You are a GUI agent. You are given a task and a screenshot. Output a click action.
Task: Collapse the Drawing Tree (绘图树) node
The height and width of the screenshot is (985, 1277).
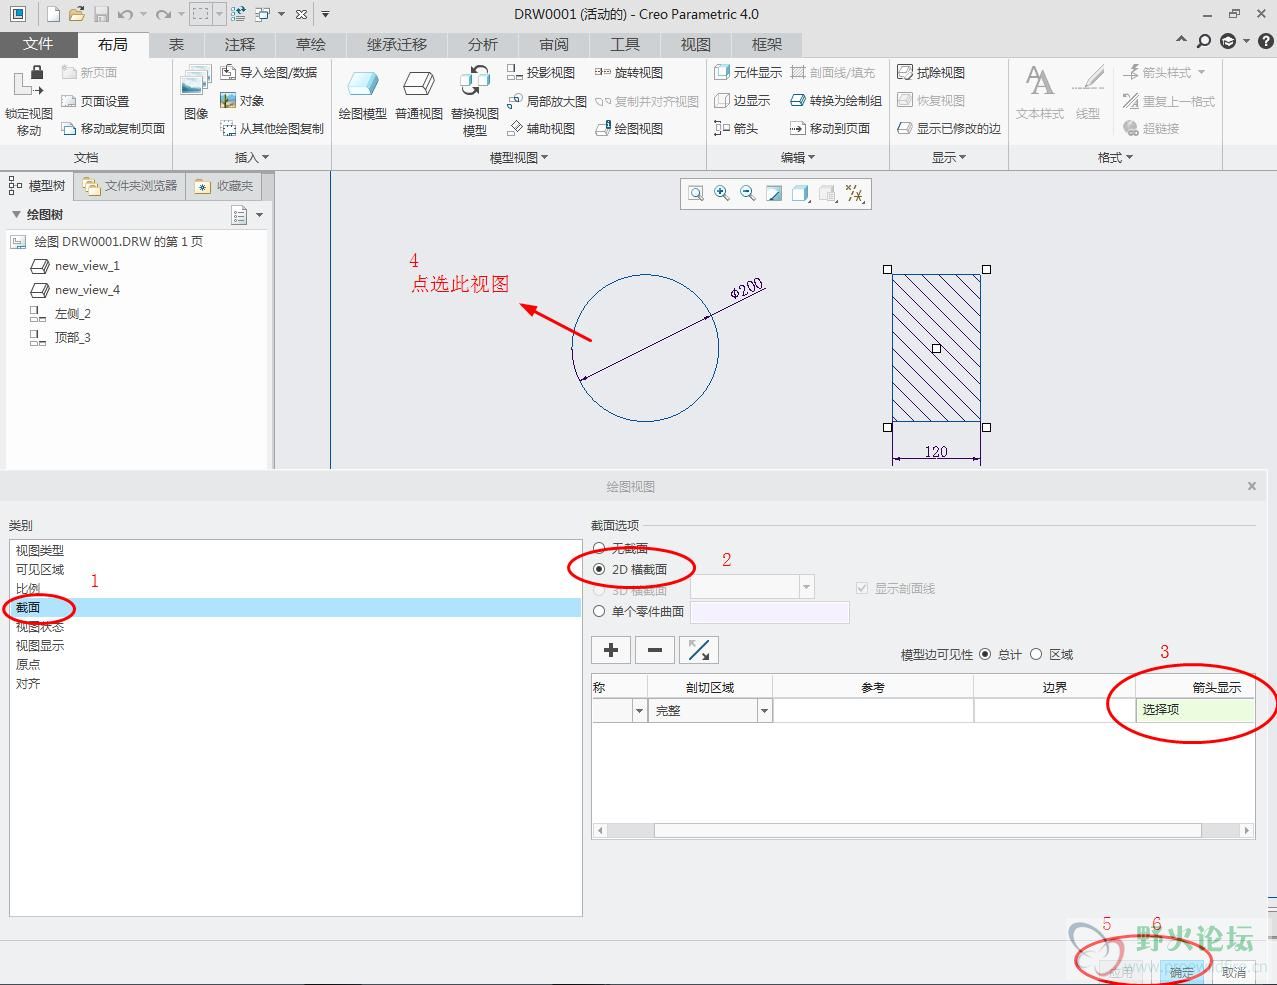[16, 215]
